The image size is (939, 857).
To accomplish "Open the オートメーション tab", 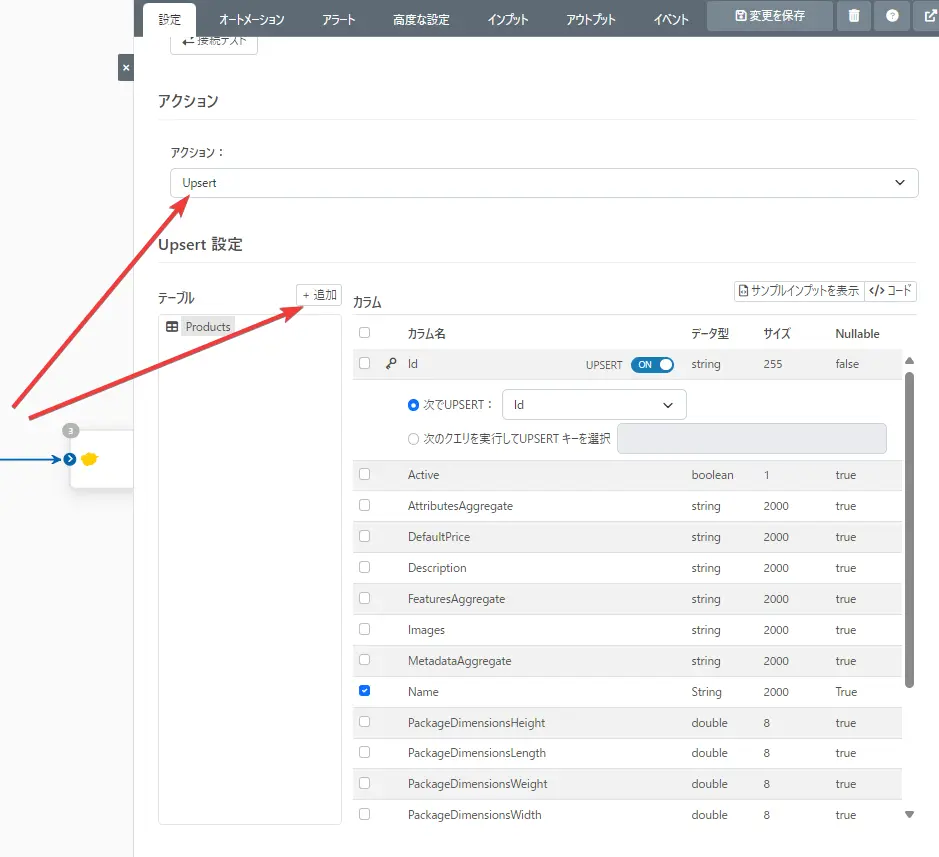I will 252,20.
